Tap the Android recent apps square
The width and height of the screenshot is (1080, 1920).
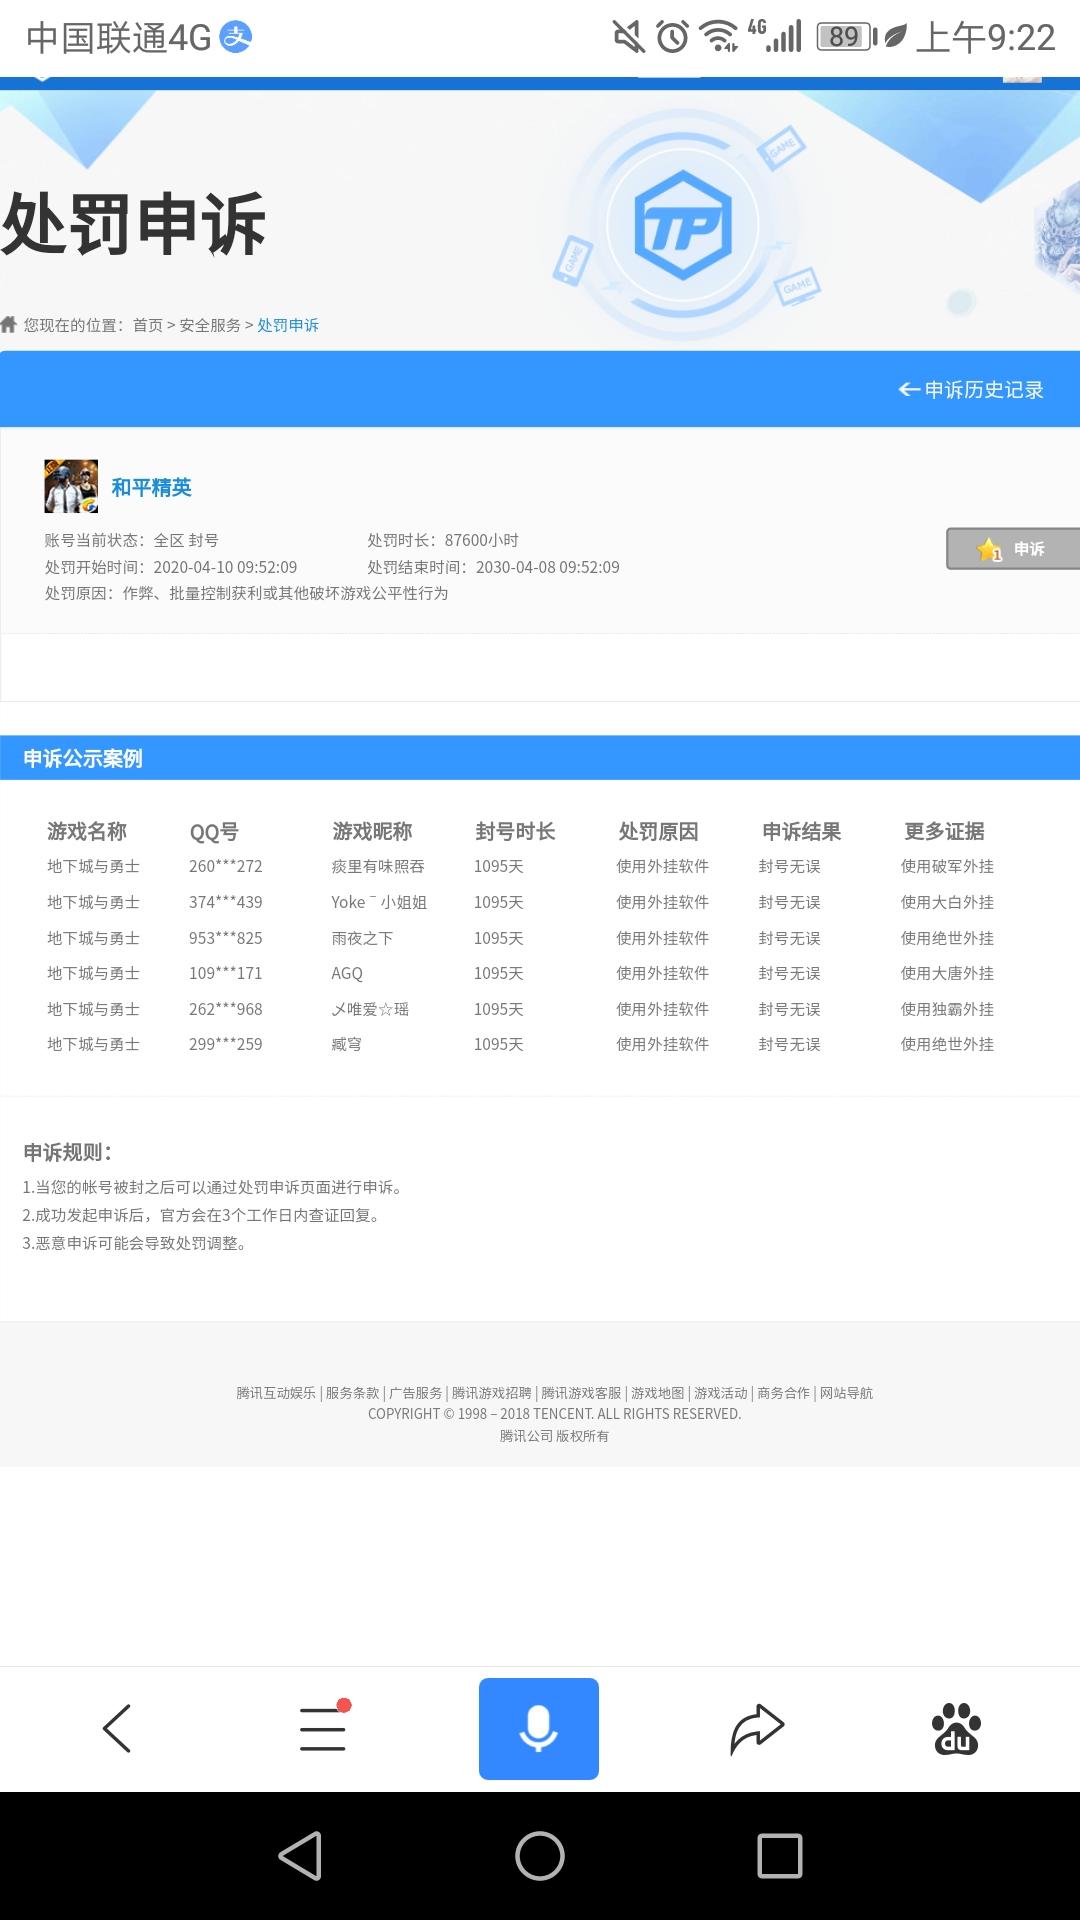tap(780, 1856)
